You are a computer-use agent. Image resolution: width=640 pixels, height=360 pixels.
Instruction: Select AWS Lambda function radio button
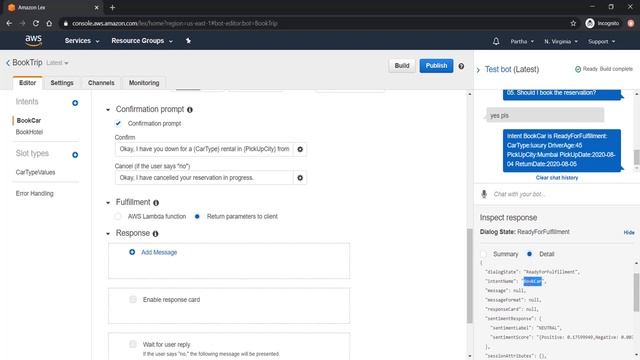coord(118,216)
